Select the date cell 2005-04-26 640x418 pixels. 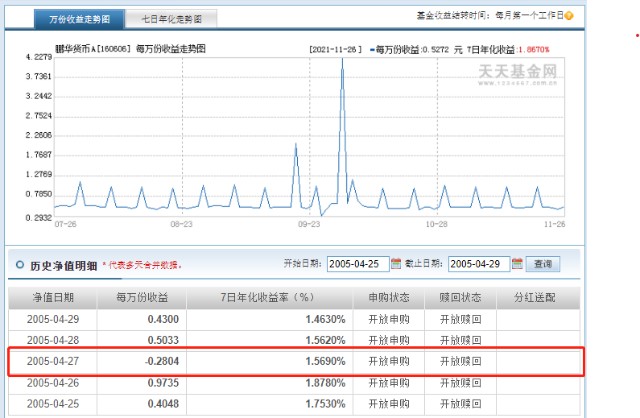(53, 383)
